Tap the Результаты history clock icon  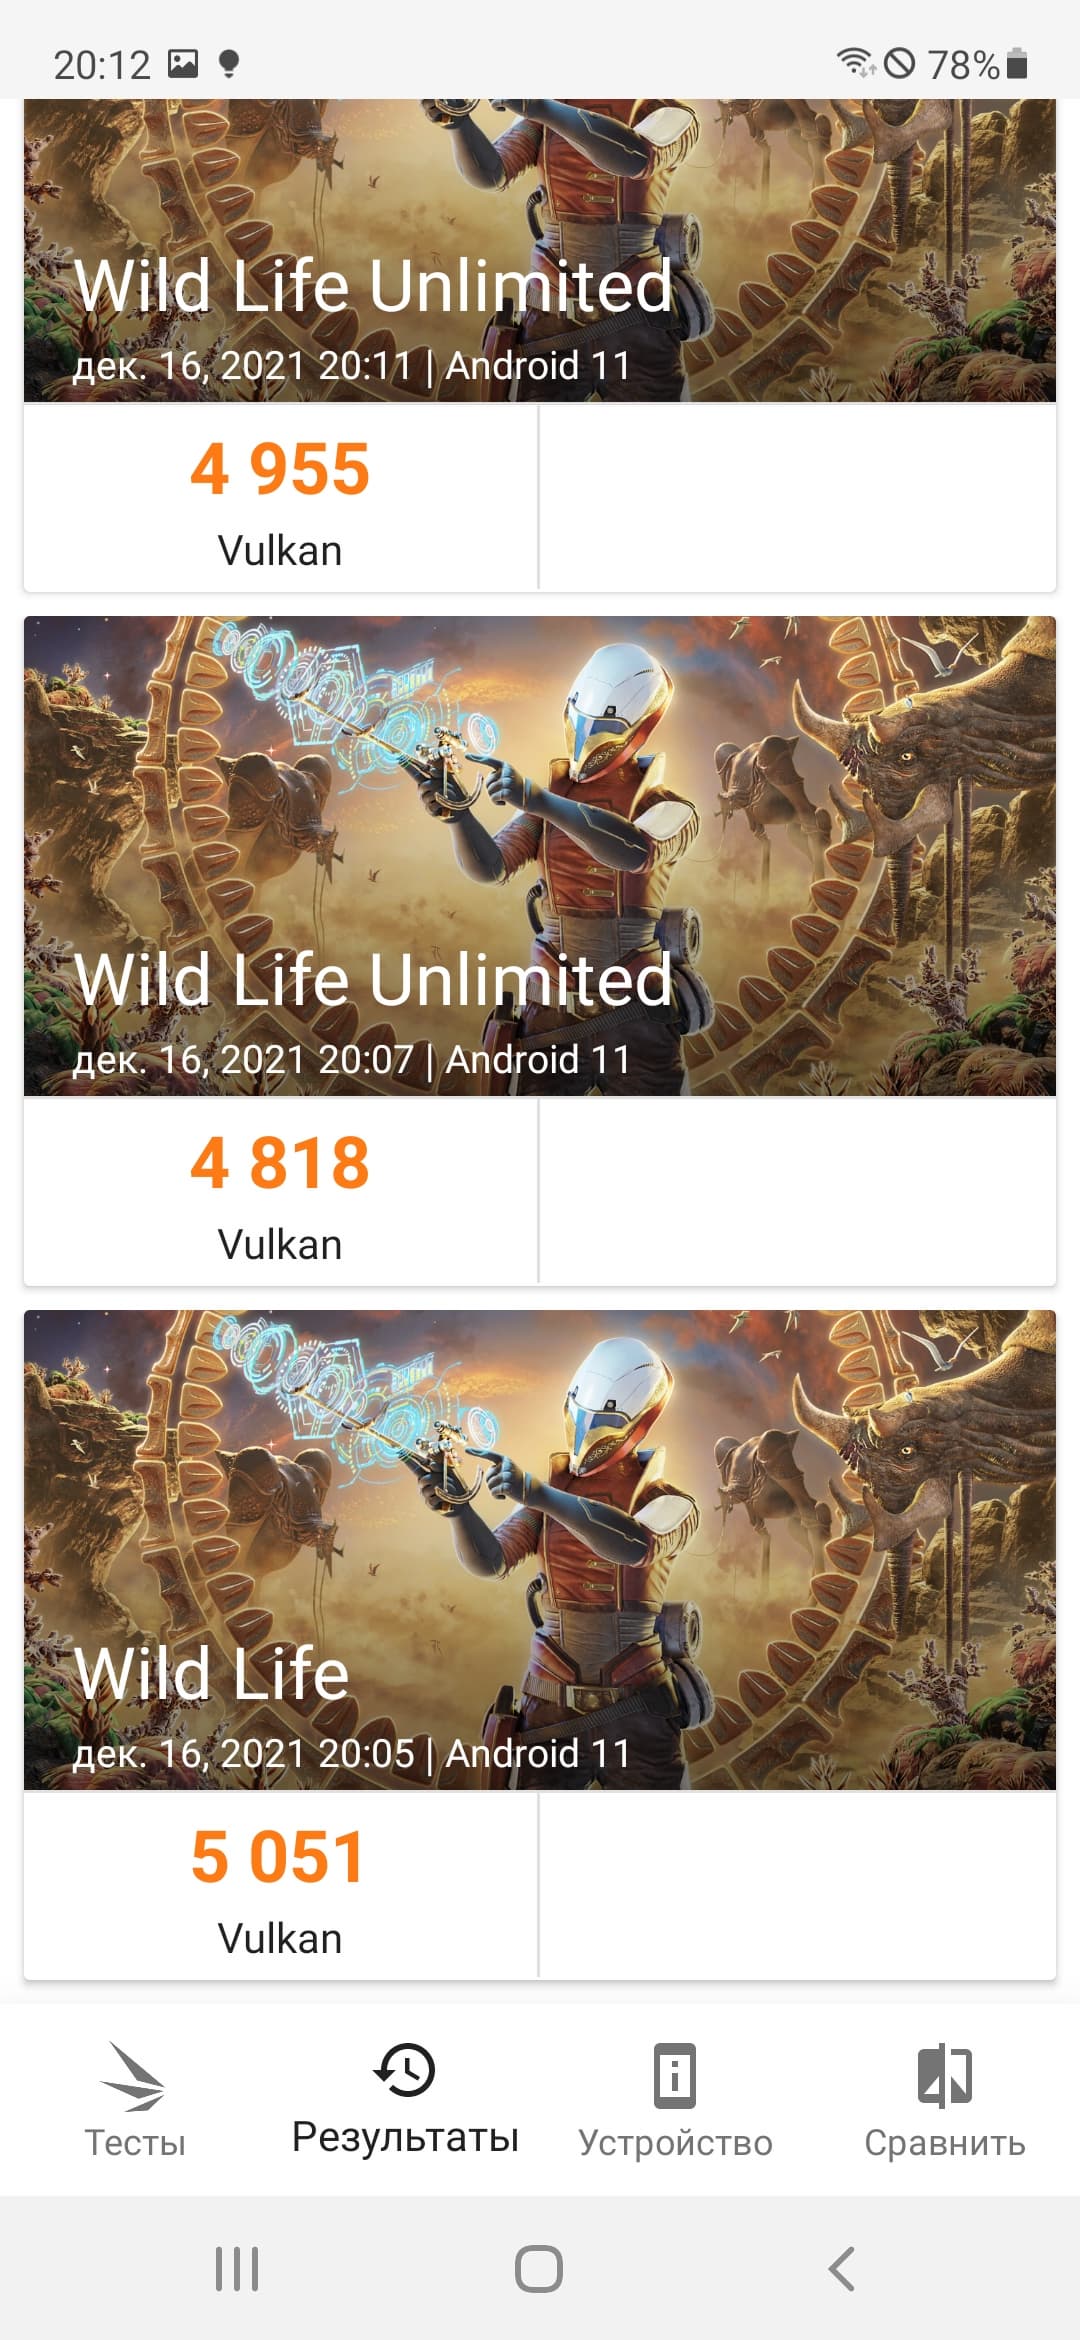404,2069
